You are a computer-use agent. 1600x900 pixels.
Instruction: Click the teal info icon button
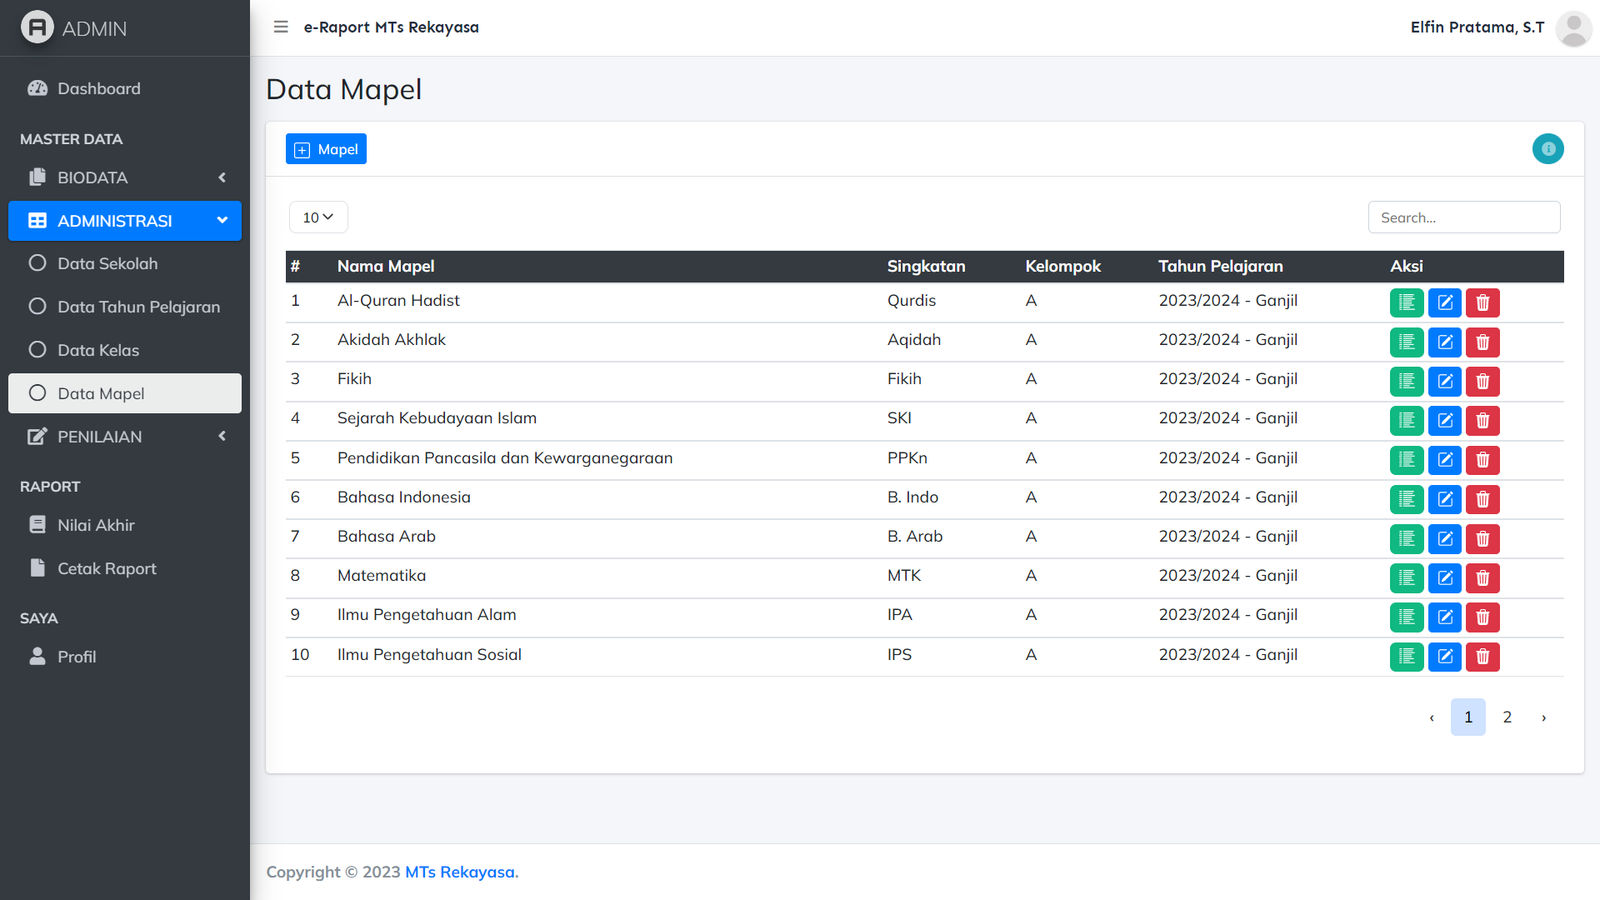(x=1547, y=149)
